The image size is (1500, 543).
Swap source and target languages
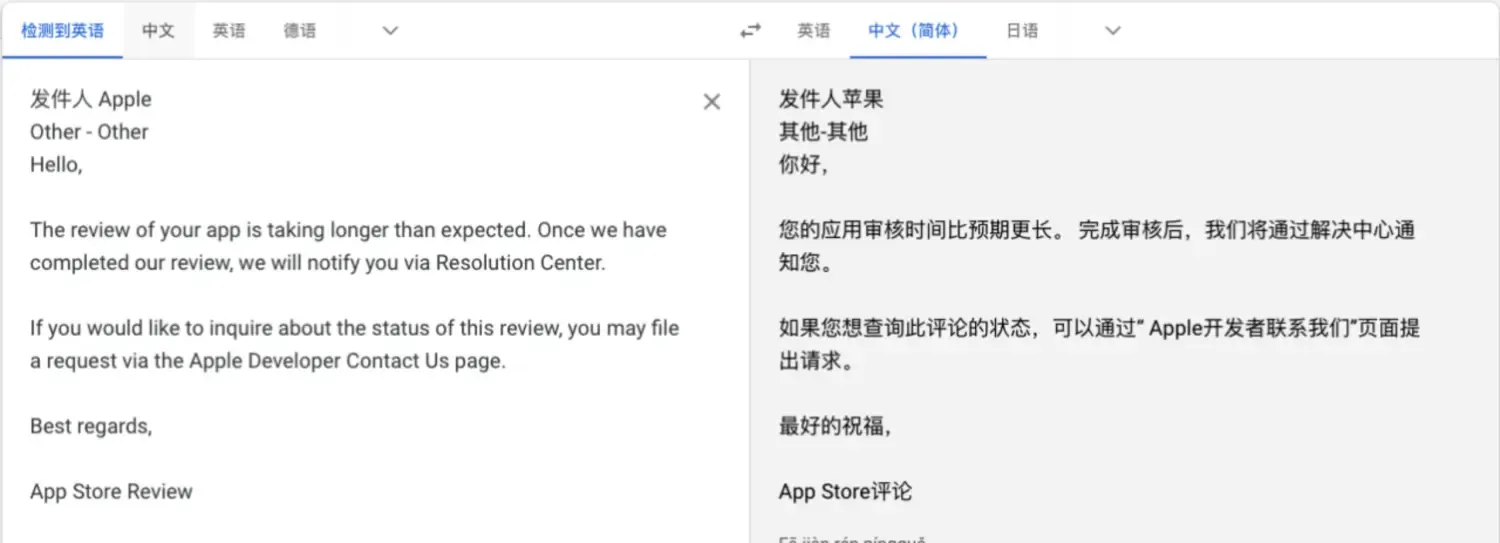750,31
